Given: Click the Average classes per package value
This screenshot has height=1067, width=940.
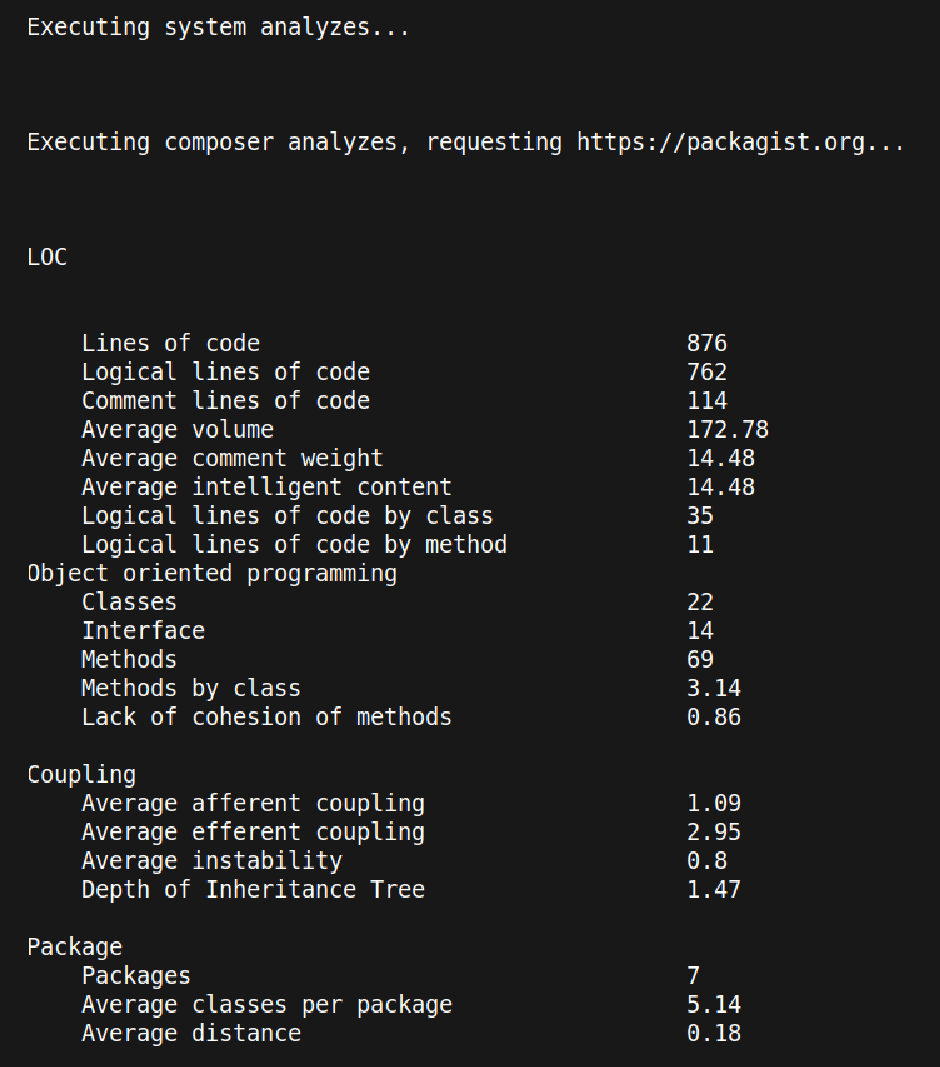Looking at the screenshot, I should (x=714, y=1005).
